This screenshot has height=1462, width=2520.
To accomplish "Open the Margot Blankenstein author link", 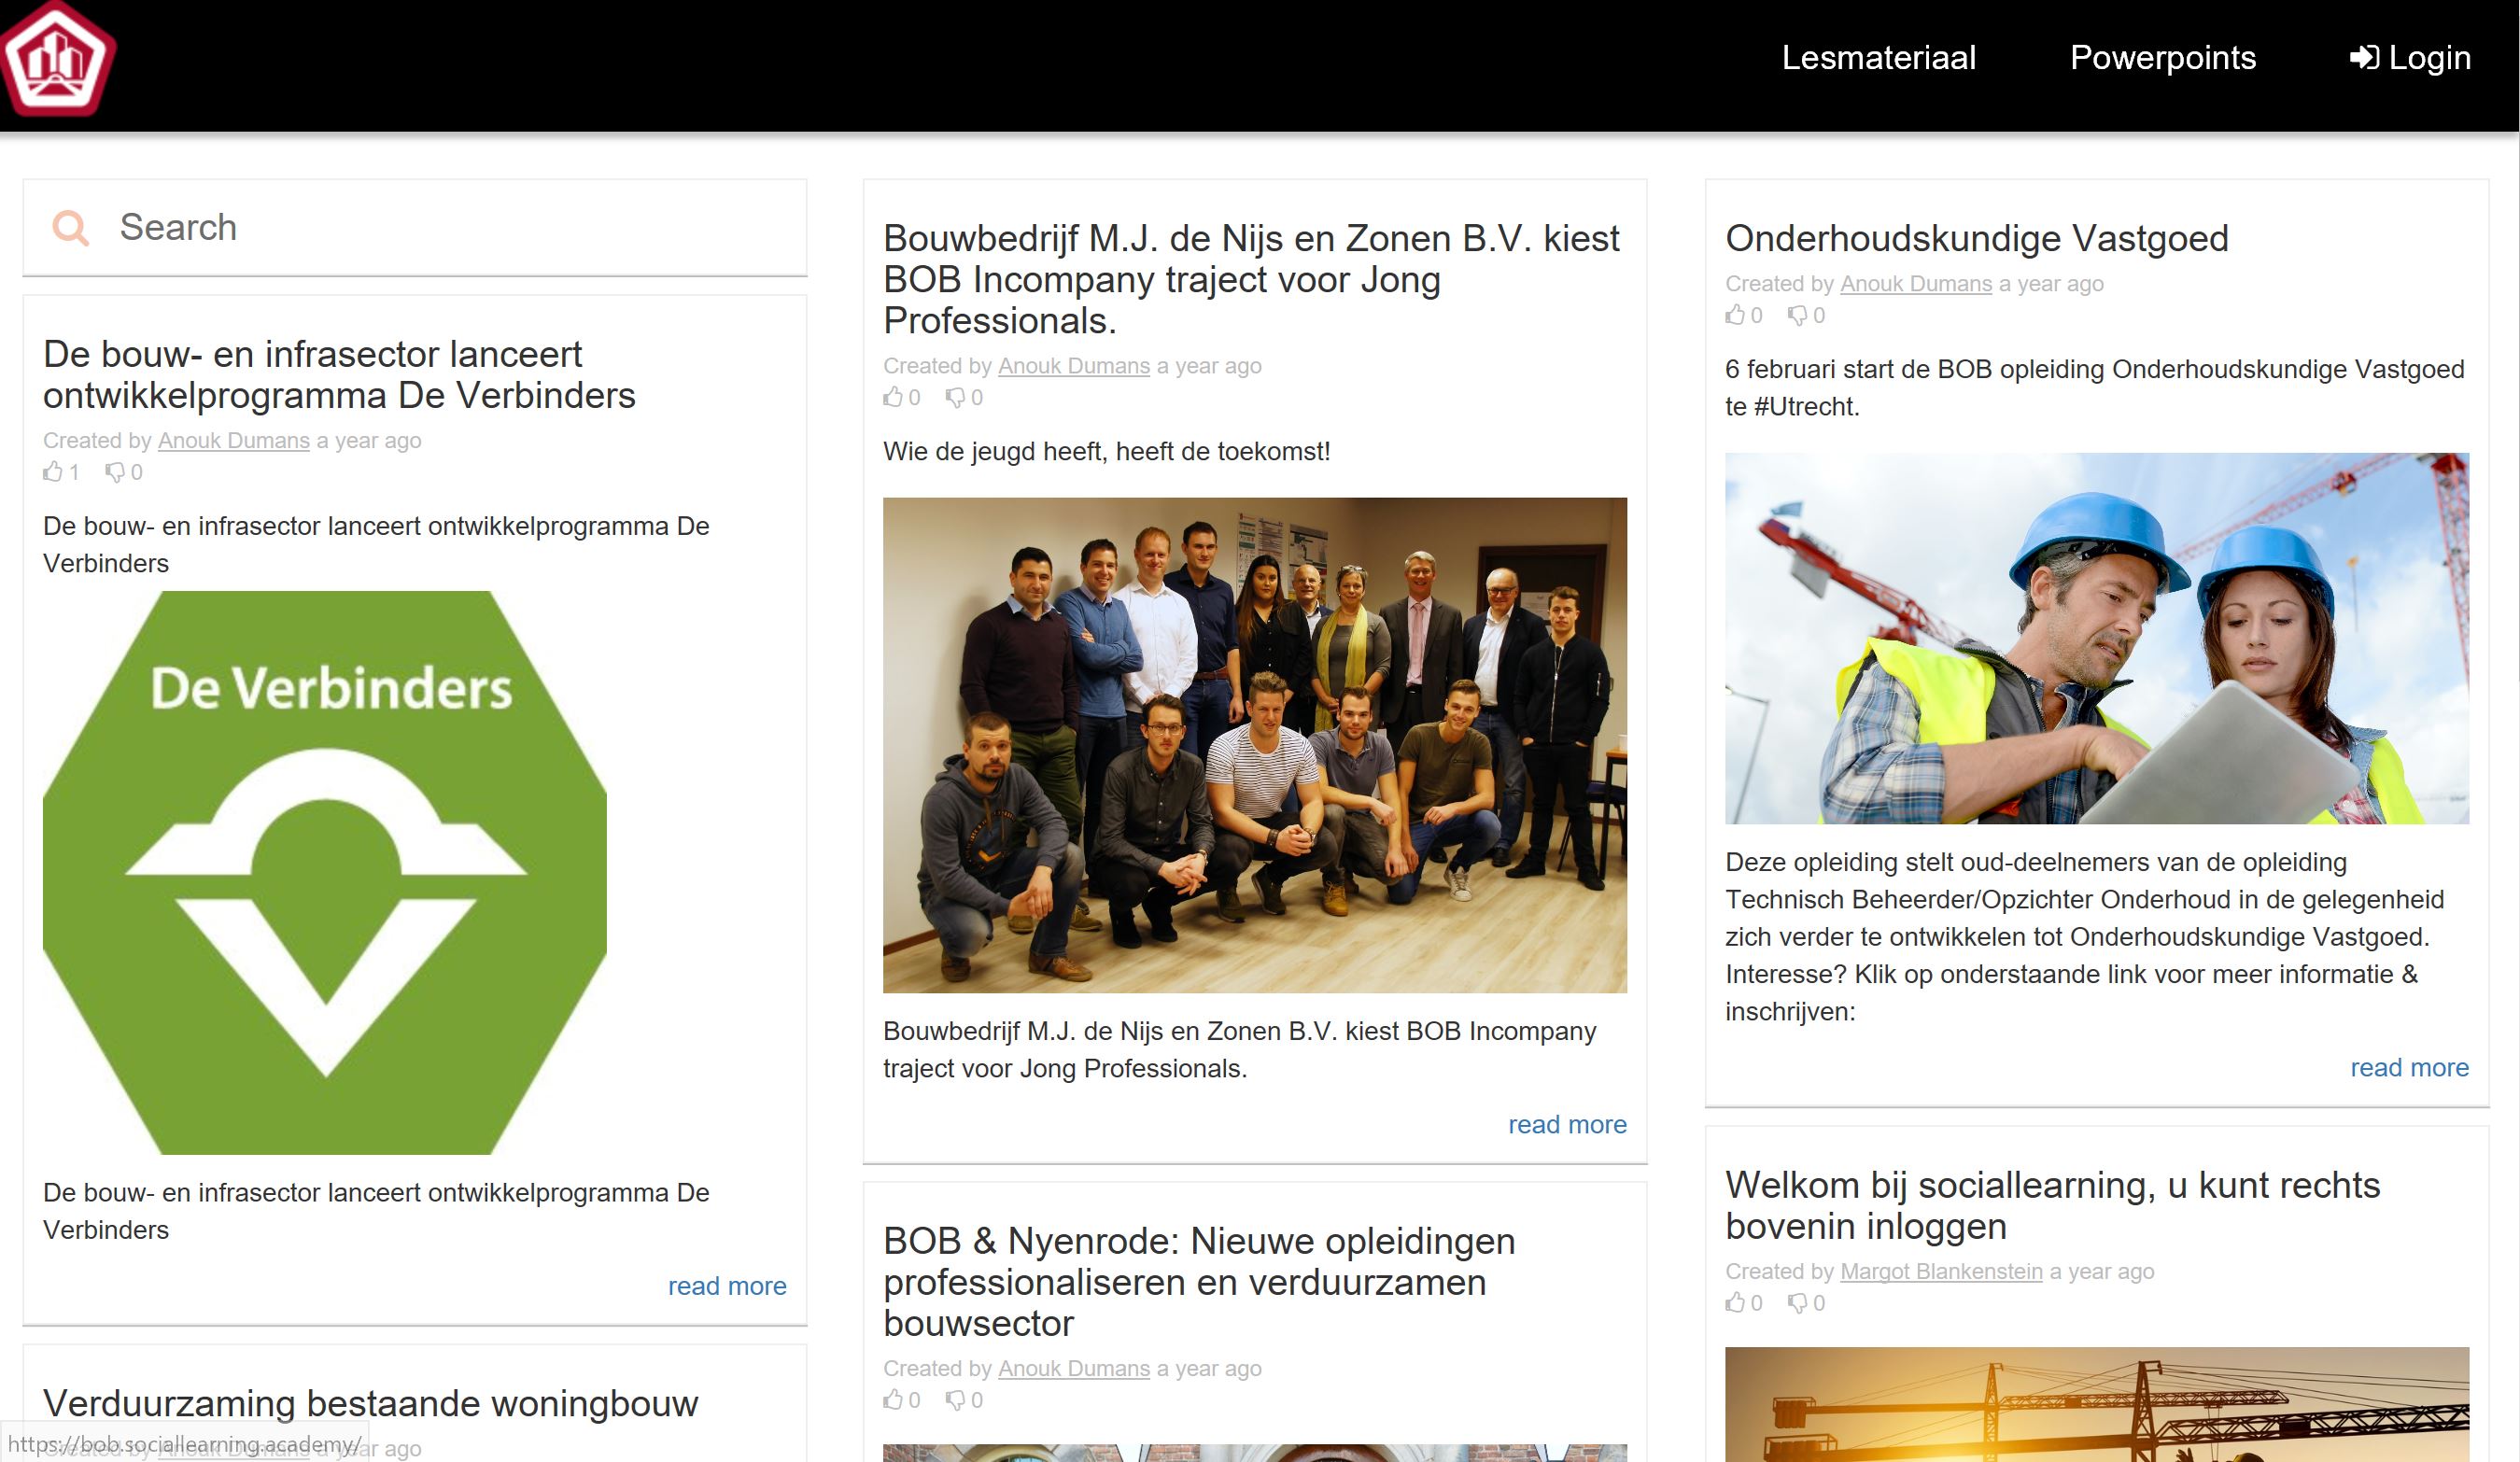I will point(1941,1271).
